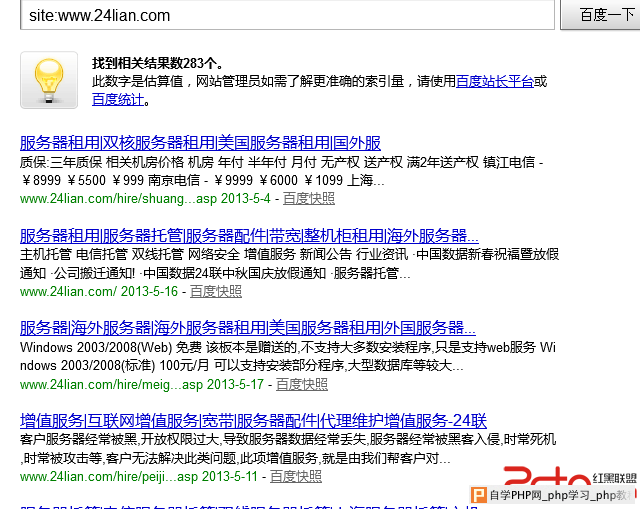The image size is (640, 509).
Task: Click the orange P icon beside 自学PHP网
Action: pos(478,495)
